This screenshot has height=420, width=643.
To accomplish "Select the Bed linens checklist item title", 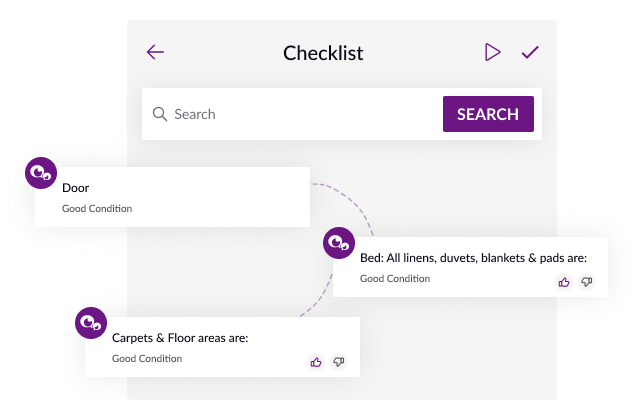I will tap(473, 258).
